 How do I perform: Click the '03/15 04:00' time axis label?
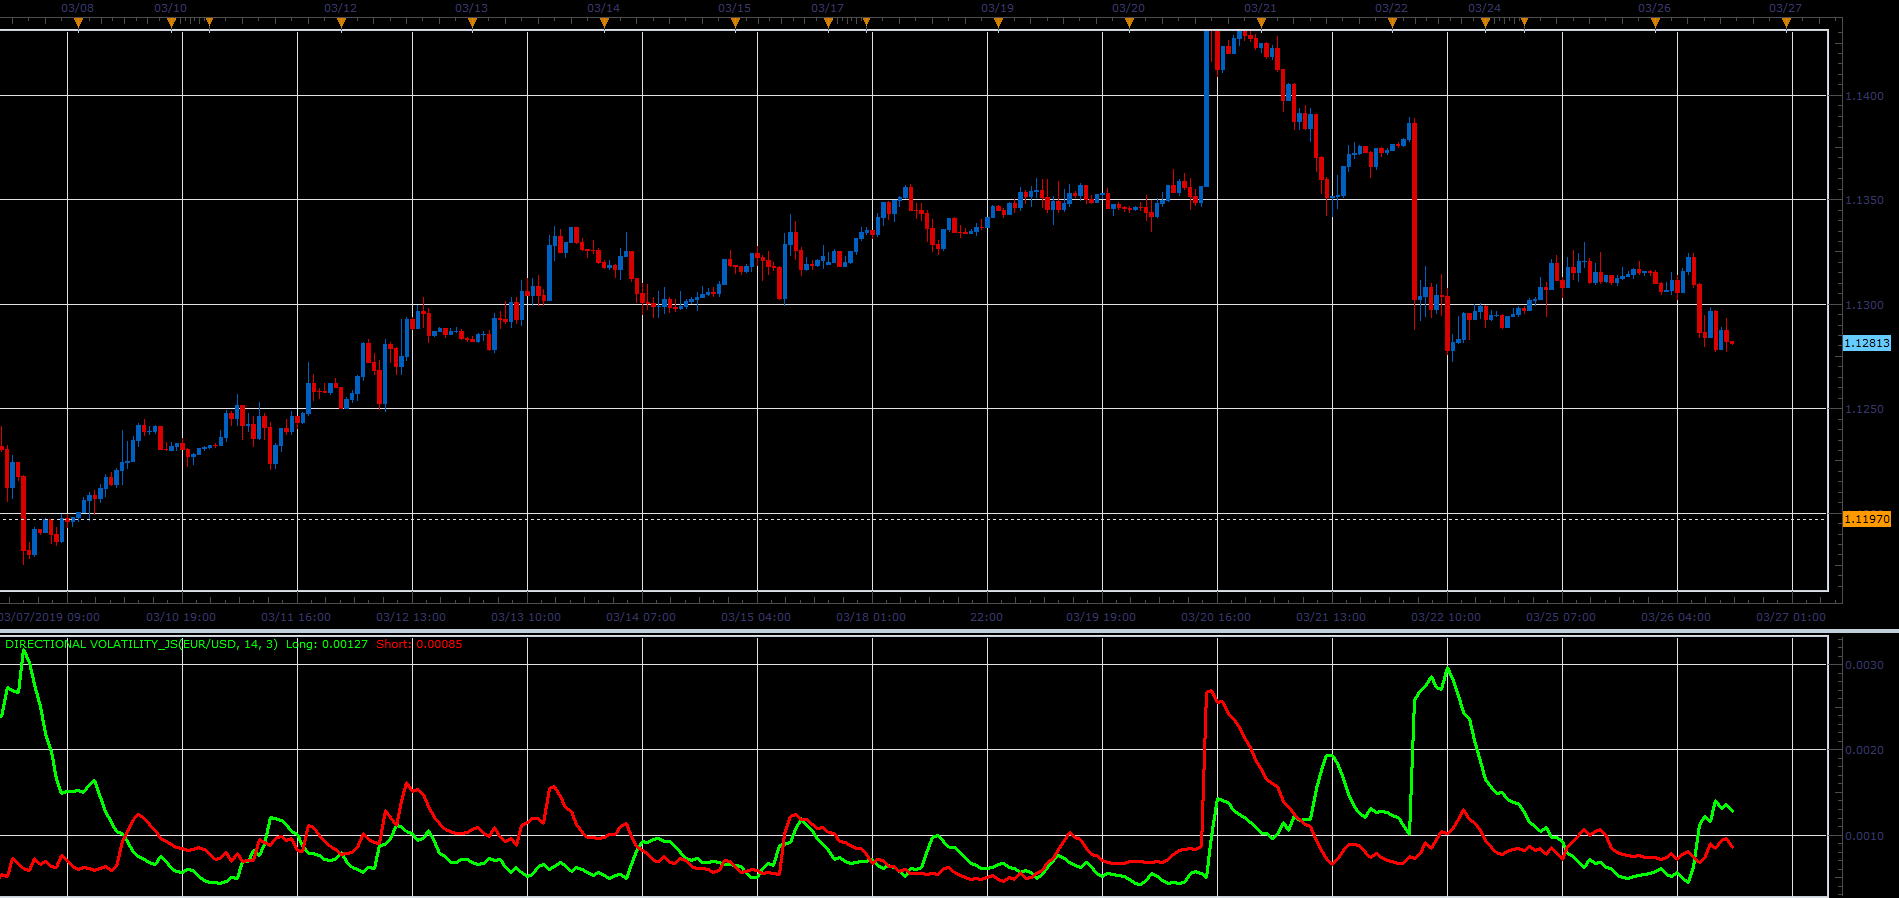(756, 617)
